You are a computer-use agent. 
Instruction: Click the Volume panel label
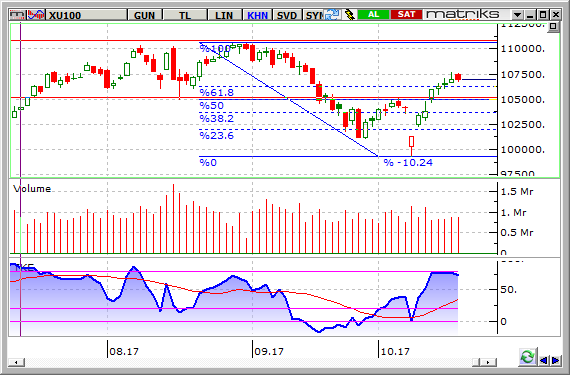point(32,189)
